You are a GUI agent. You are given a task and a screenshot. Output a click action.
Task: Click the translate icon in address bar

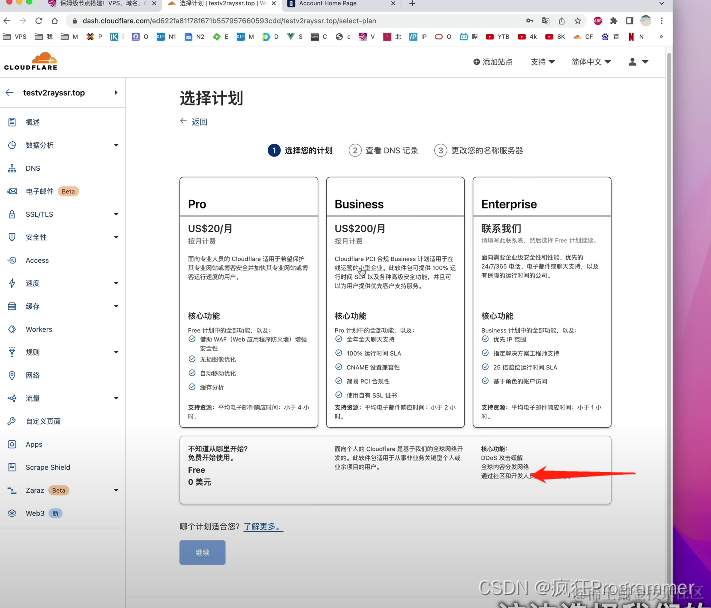pos(545,21)
